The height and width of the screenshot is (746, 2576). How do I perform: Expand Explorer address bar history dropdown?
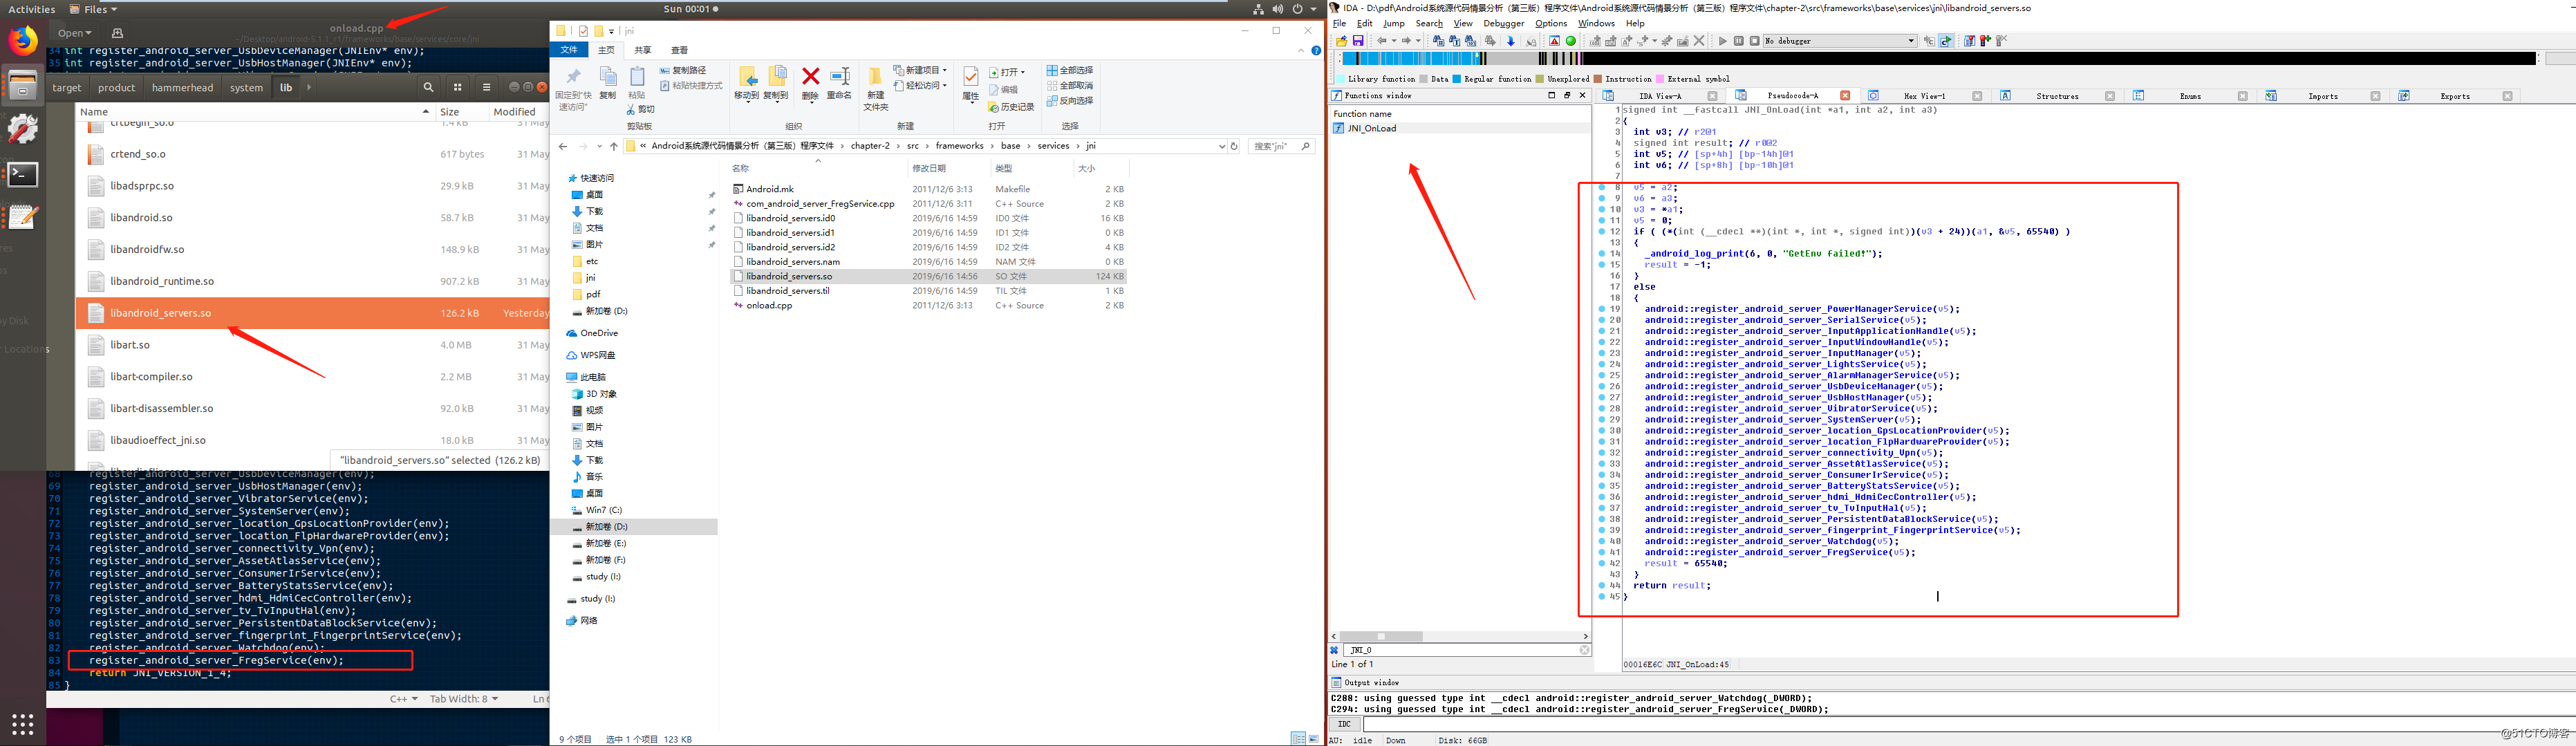[1221, 146]
